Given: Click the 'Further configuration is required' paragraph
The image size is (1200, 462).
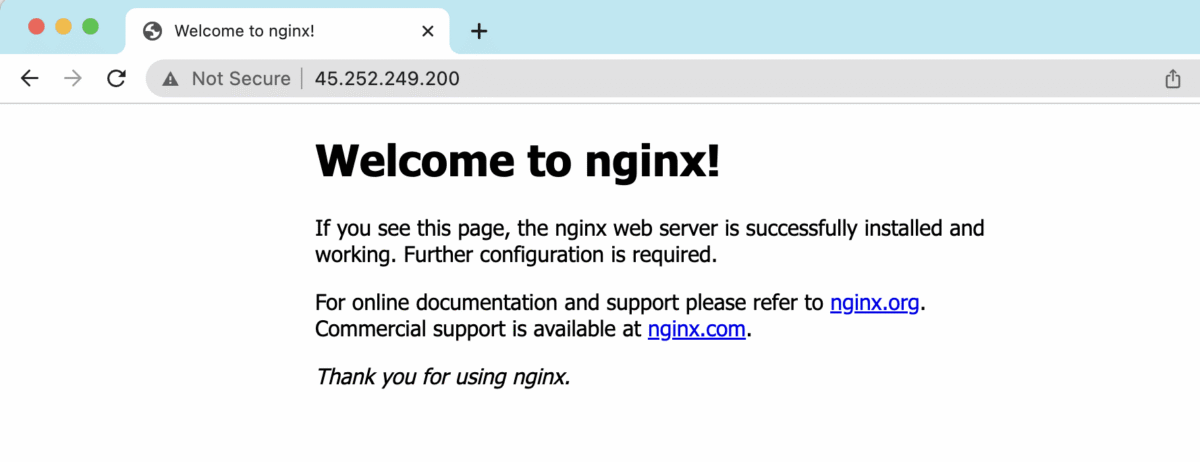Looking at the screenshot, I should point(560,254).
